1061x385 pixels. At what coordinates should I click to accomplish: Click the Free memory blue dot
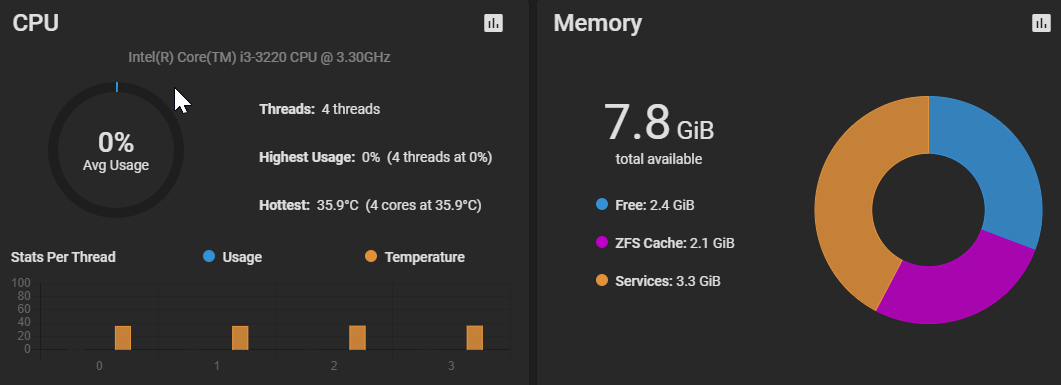[x=602, y=204]
